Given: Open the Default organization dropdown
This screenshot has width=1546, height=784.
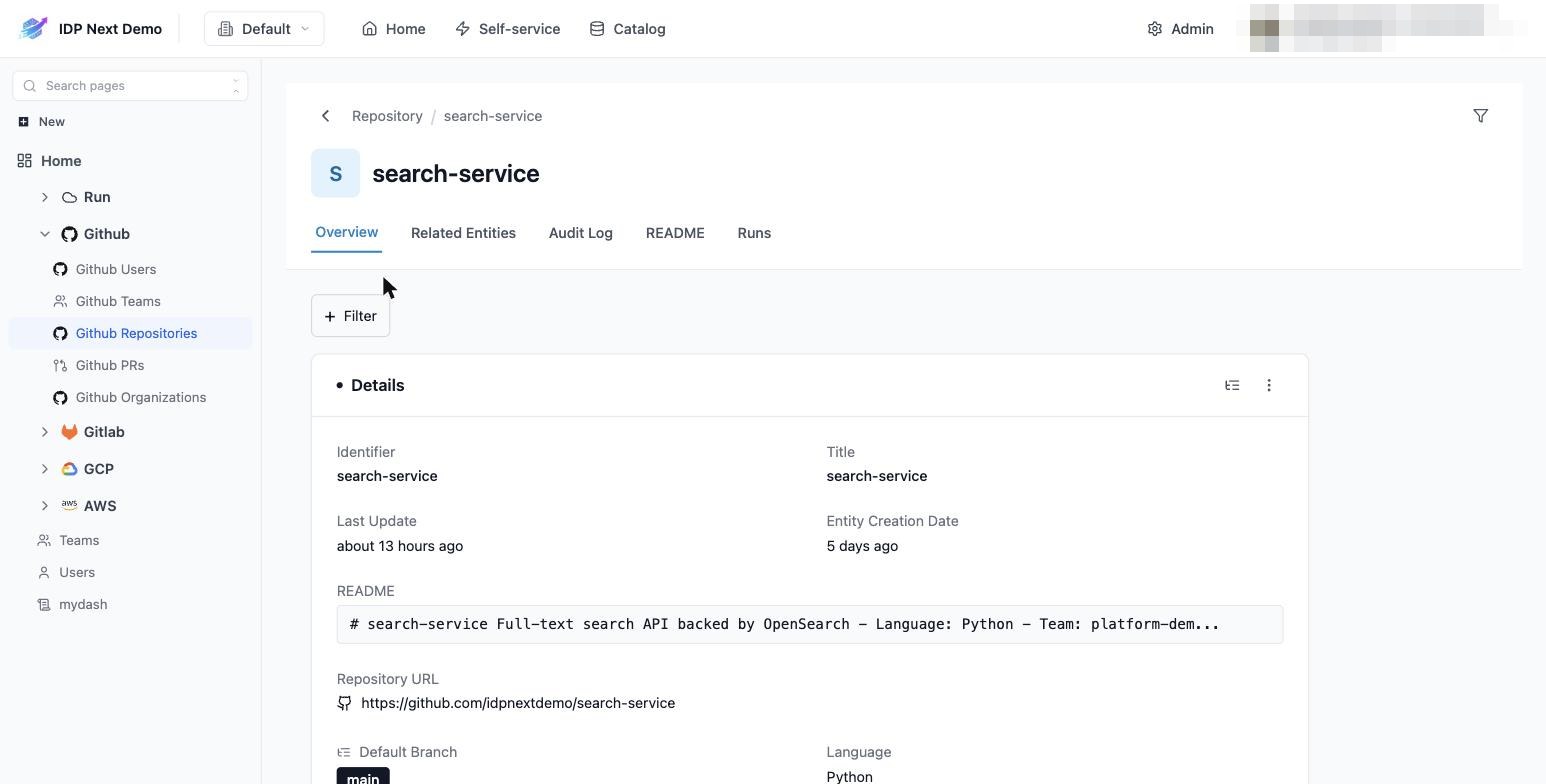Looking at the screenshot, I should click(264, 29).
